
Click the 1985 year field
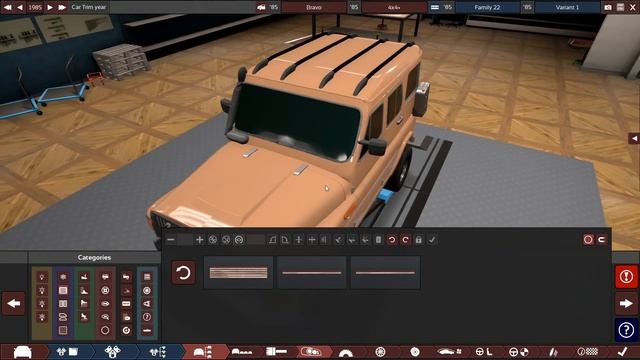pyautogui.click(x=35, y=7)
